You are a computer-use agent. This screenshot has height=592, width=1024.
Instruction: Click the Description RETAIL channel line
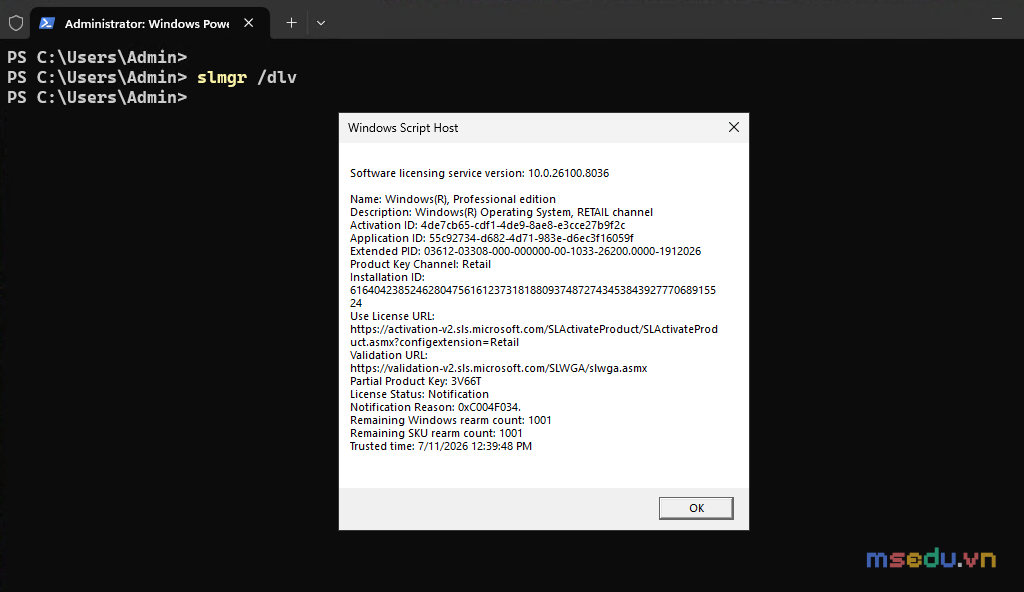click(x=501, y=212)
